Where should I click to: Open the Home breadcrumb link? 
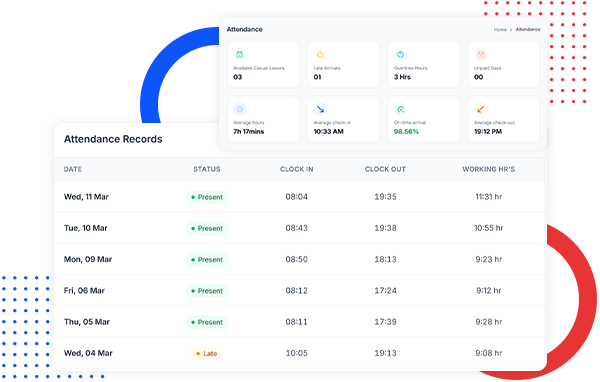coord(500,29)
